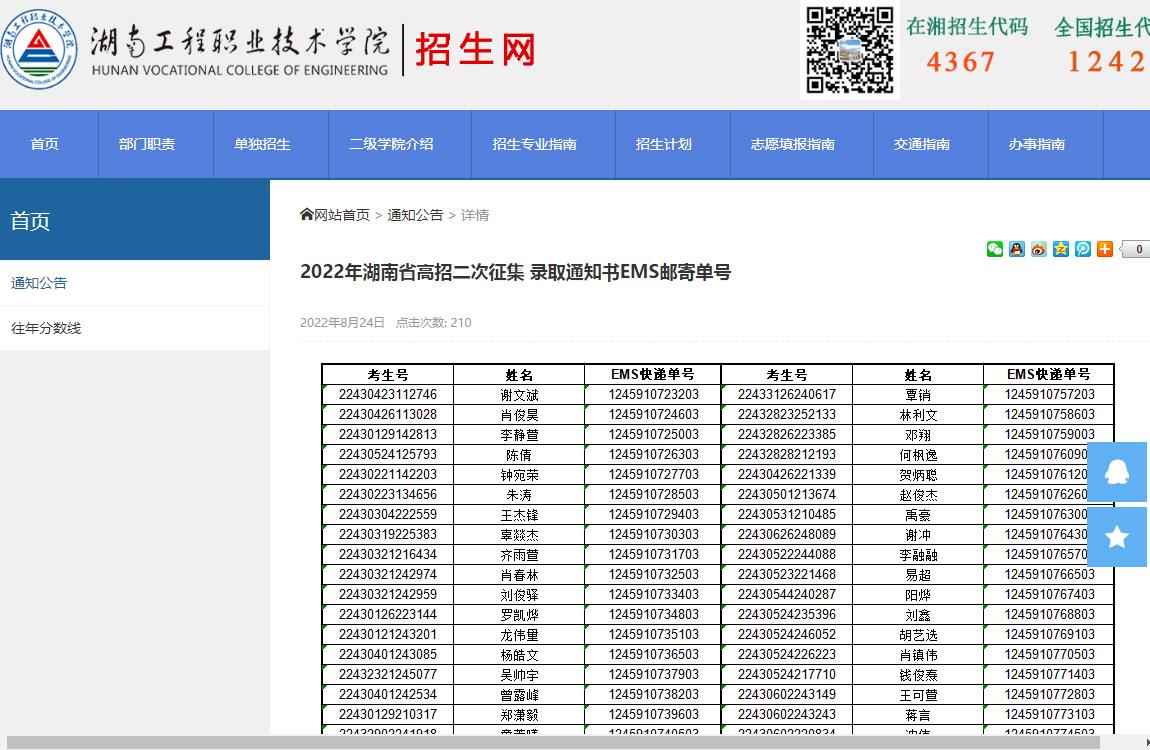Image resolution: width=1150 pixels, height=750 pixels.
Task: Click the article title about EMS邮寄单号
Action: point(516,272)
